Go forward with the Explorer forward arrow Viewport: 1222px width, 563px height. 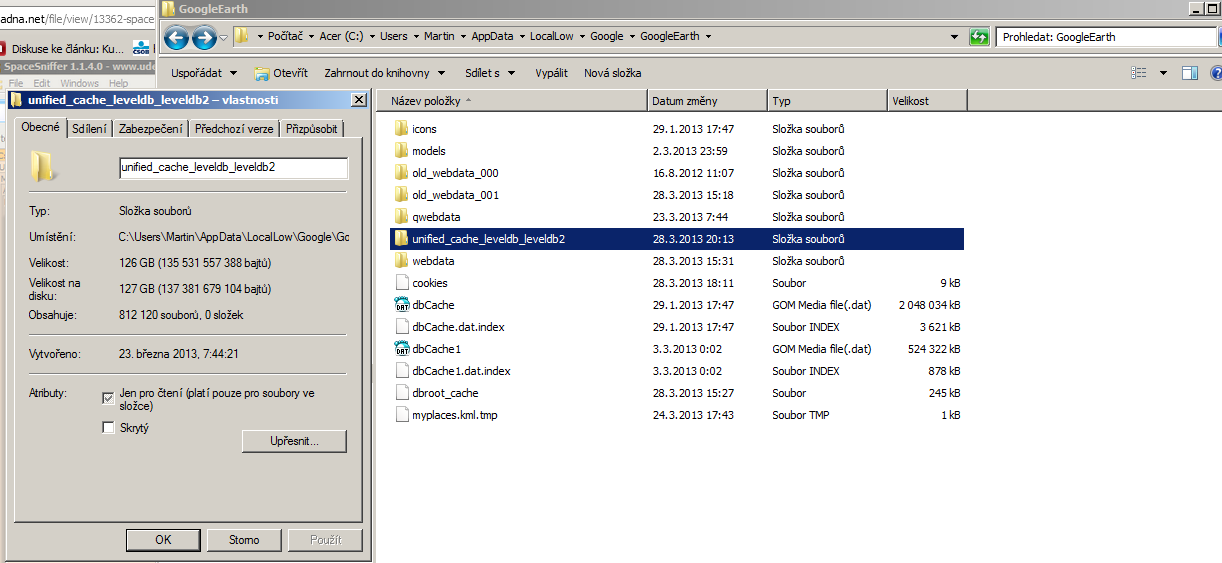click(204, 38)
